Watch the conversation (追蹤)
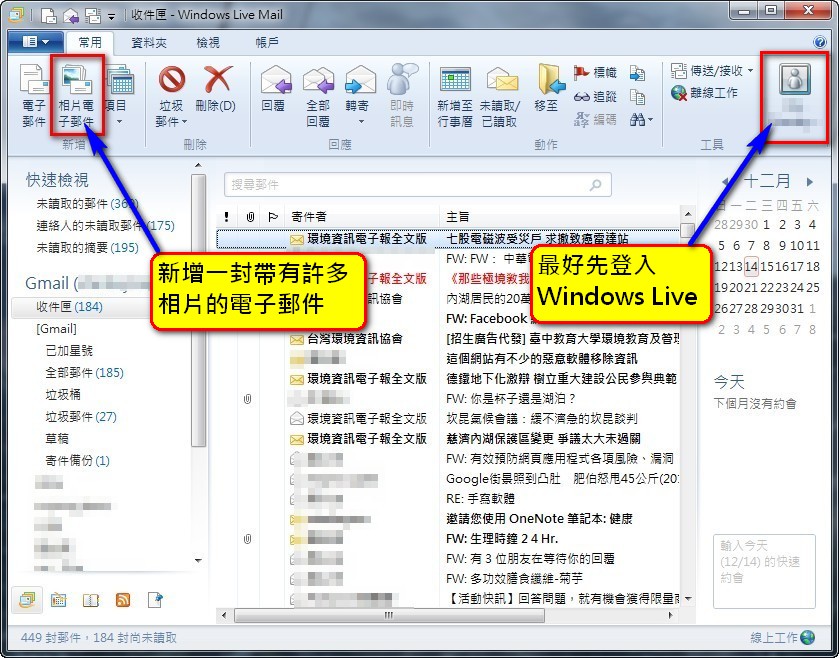This screenshot has width=839, height=658. pyautogui.click(x=595, y=96)
